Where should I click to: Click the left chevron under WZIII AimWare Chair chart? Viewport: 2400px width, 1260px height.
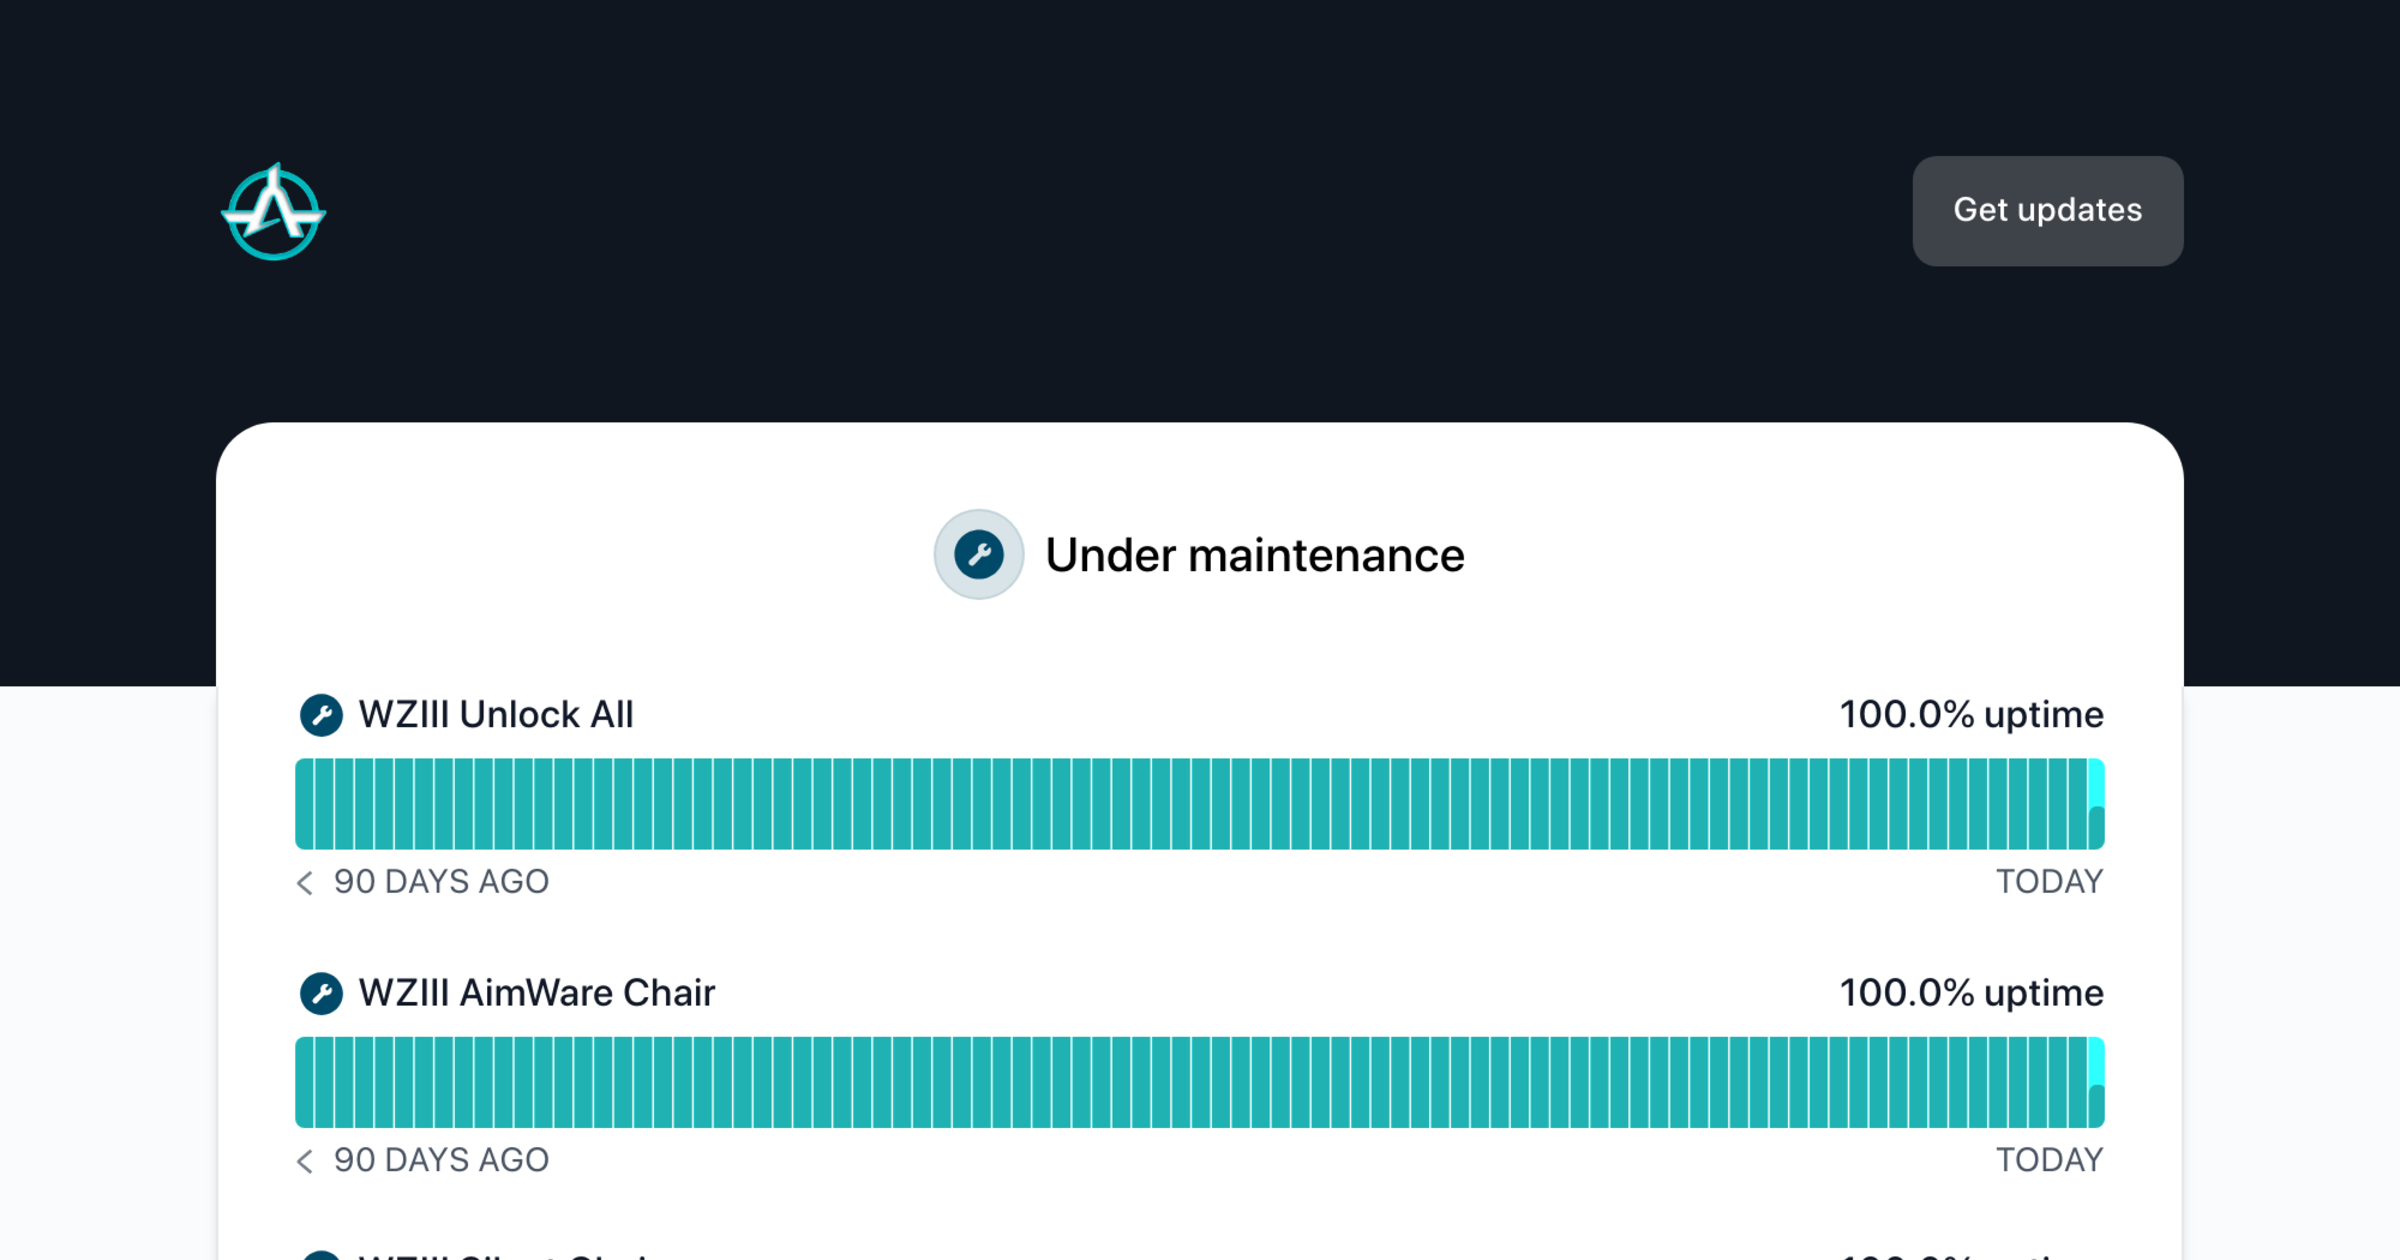pos(305,1160)
